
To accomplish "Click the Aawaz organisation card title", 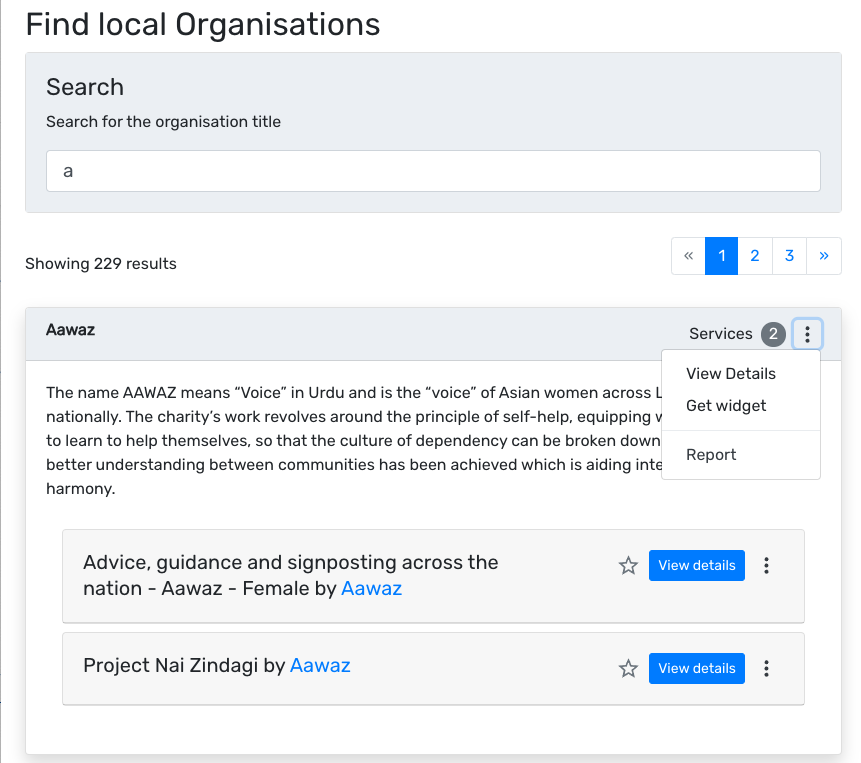I will 70,330.
